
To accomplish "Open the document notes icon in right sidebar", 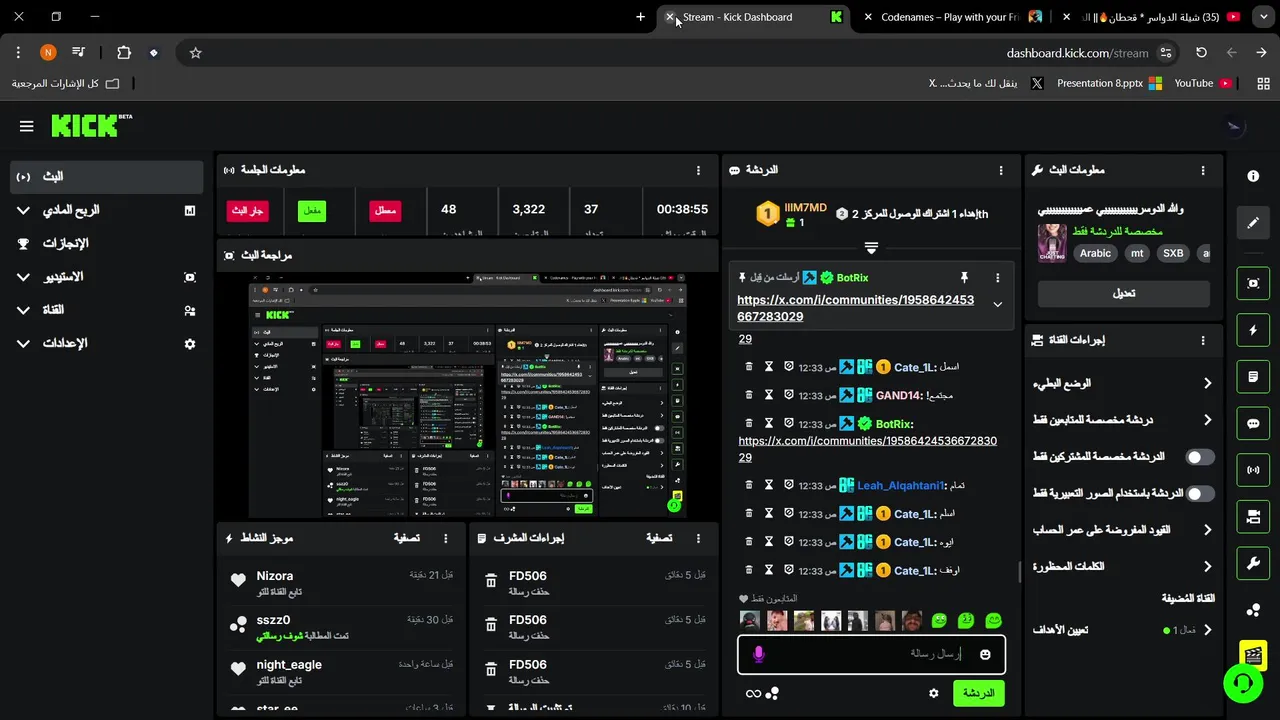I will click(1253, 377).
